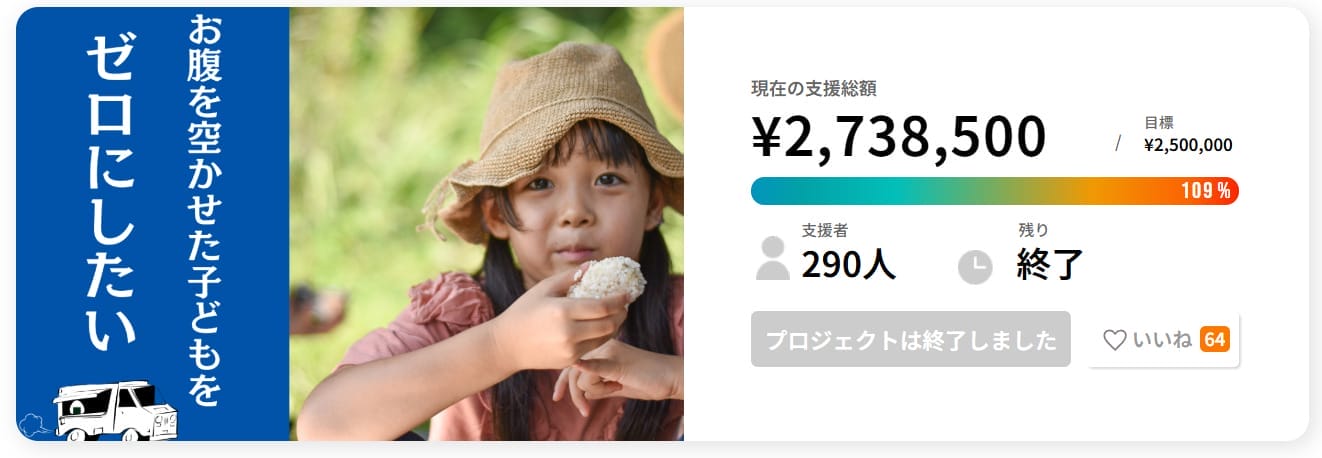Click the 支援者 label
1322x458 pixels.
click(825, 230)
